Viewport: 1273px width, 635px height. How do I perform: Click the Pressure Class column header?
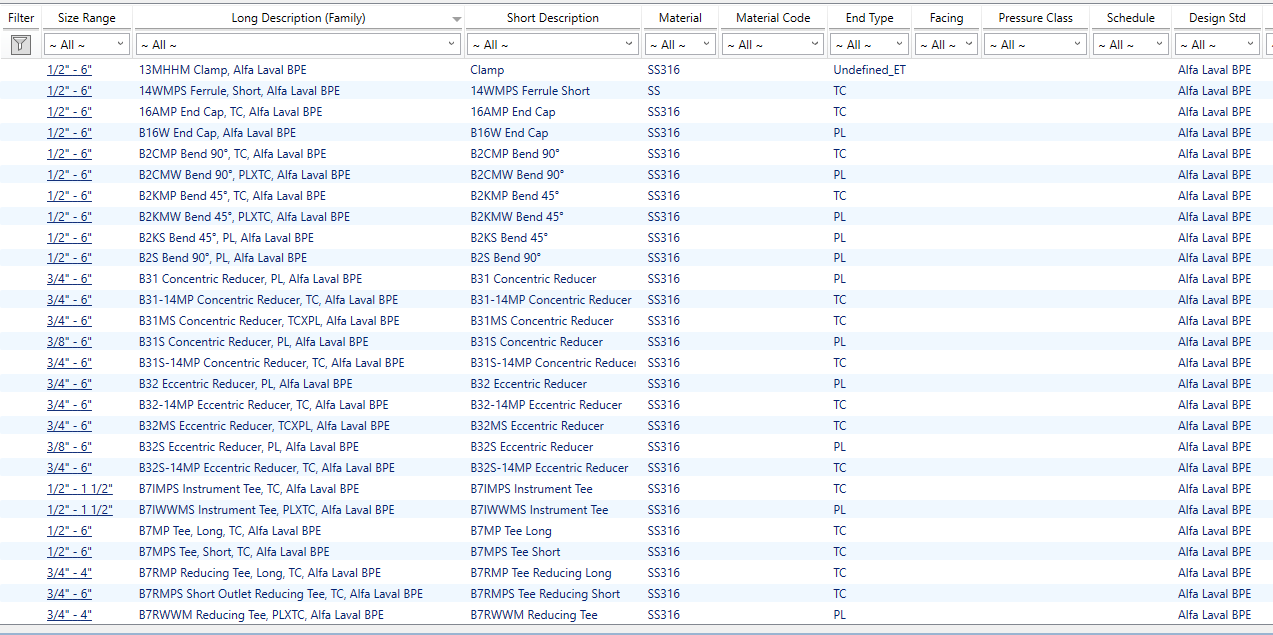pyautogui.click(x=1035, y=18)
